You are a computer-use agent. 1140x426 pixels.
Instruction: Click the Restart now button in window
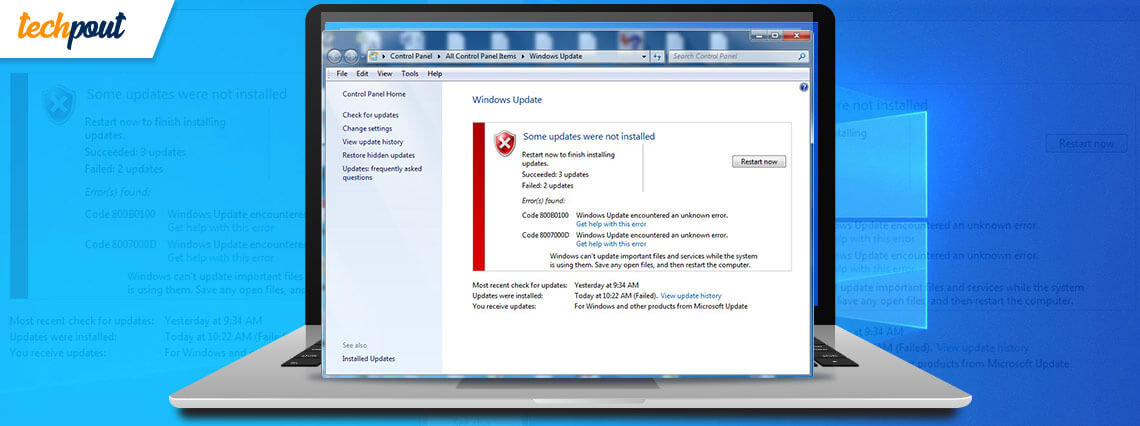click(x=759, y=161)
